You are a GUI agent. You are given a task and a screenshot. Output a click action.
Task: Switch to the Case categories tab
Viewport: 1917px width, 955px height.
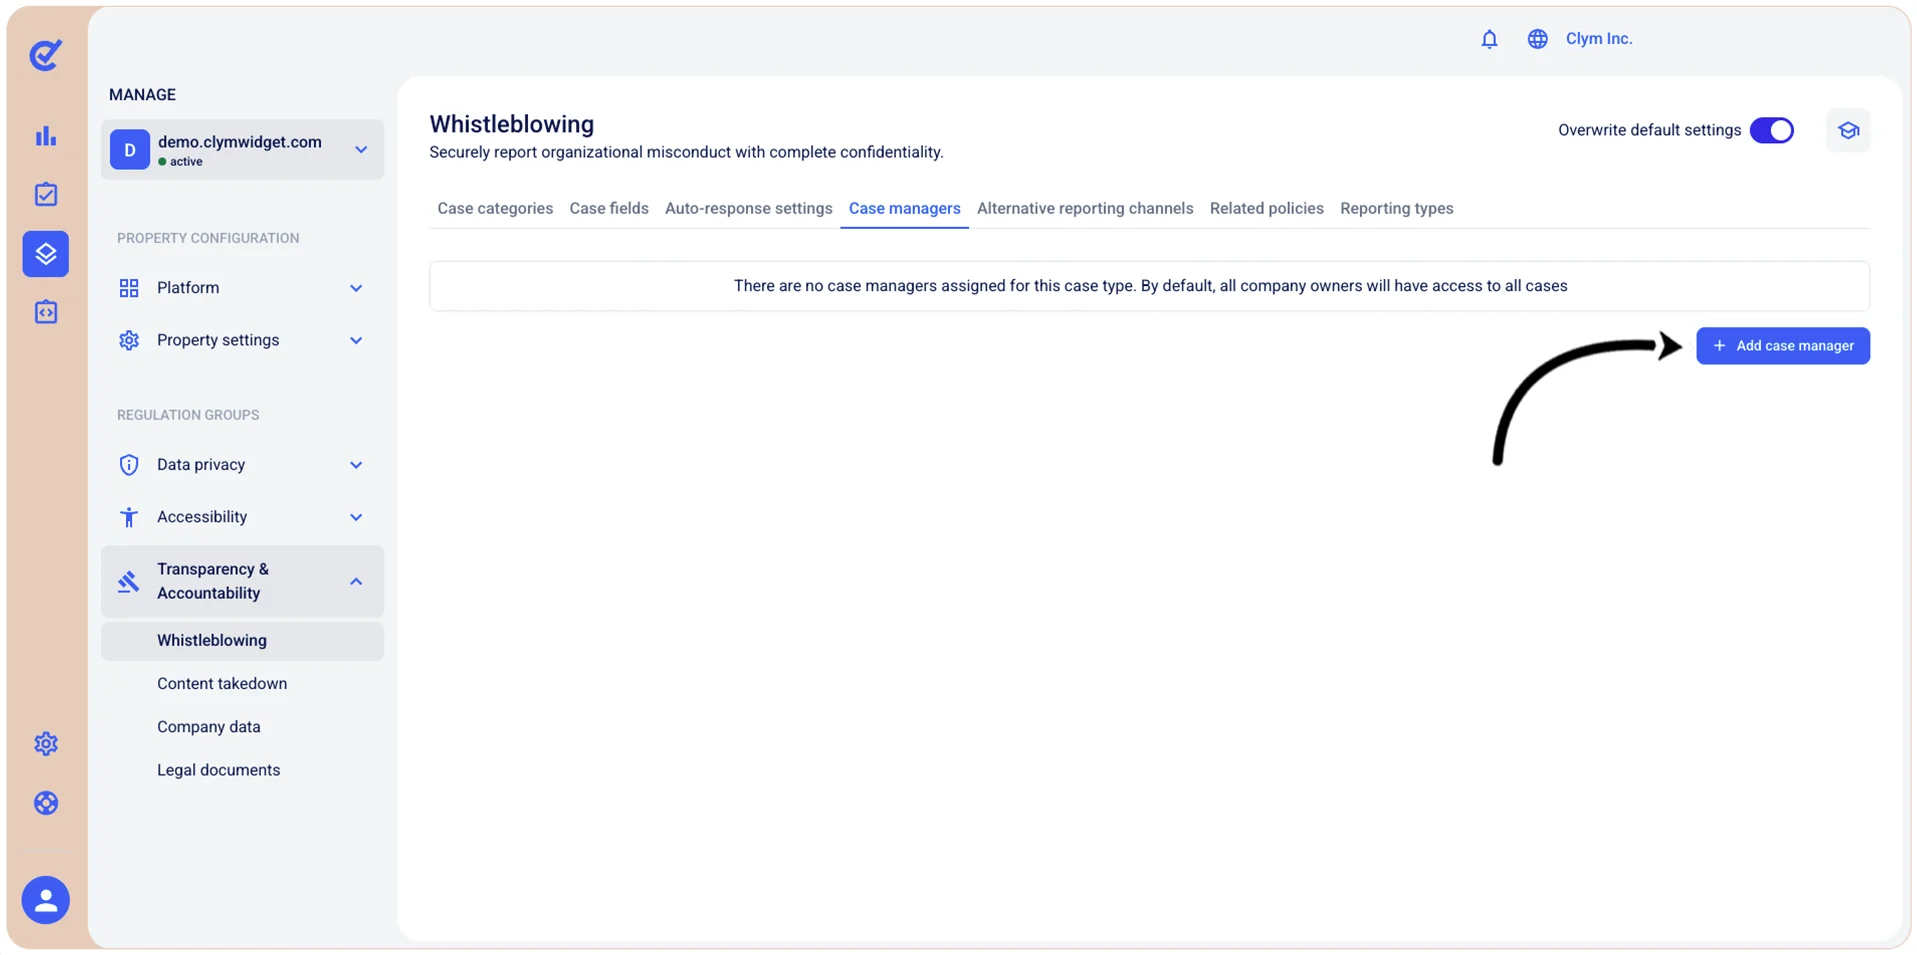495,209
